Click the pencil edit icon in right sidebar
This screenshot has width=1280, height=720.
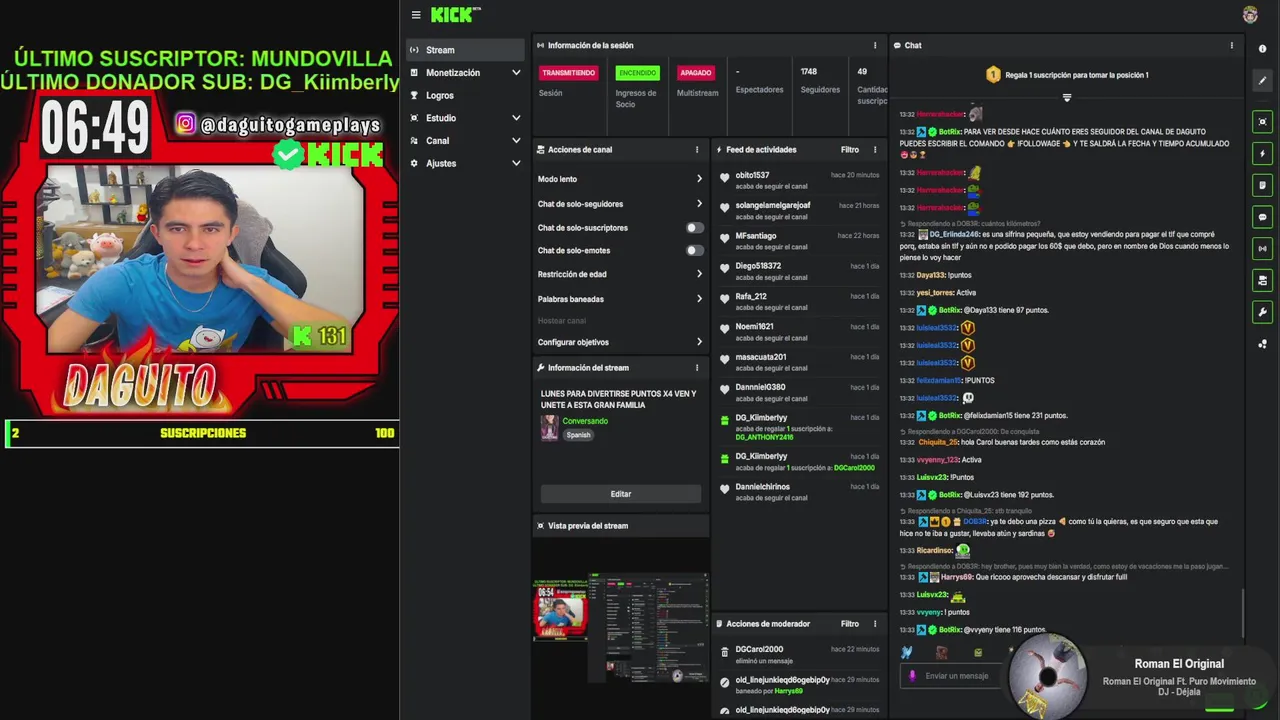pyautogui.click(x=1262, y=81)
